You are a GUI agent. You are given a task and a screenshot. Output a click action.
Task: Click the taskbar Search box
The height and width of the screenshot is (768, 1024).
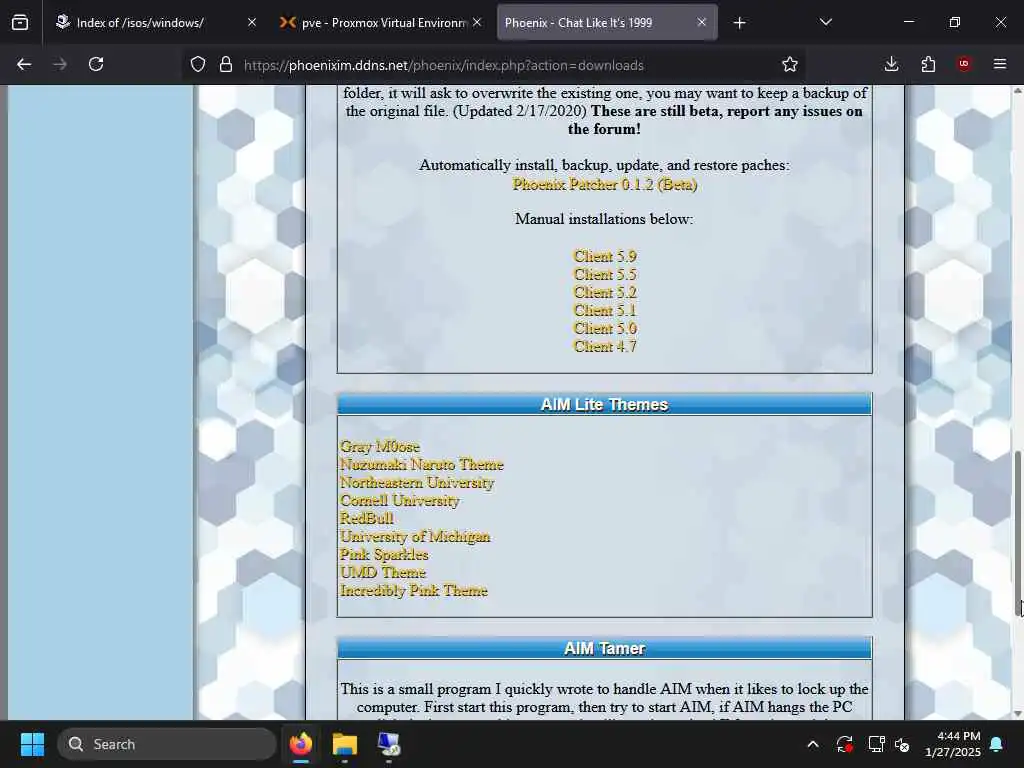[167, 744]
